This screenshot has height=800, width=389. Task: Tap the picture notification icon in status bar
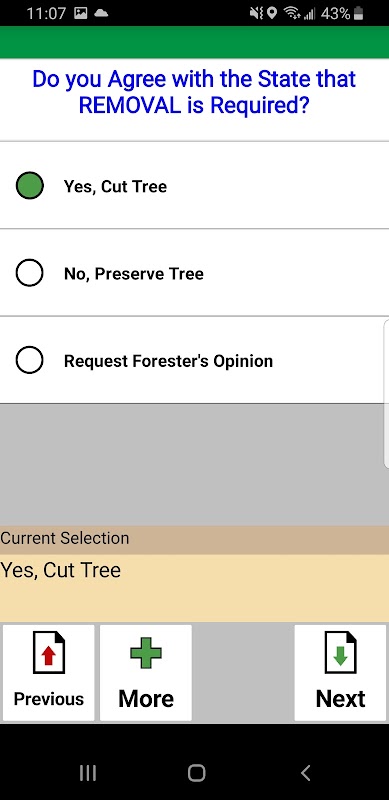pos(81,13)
